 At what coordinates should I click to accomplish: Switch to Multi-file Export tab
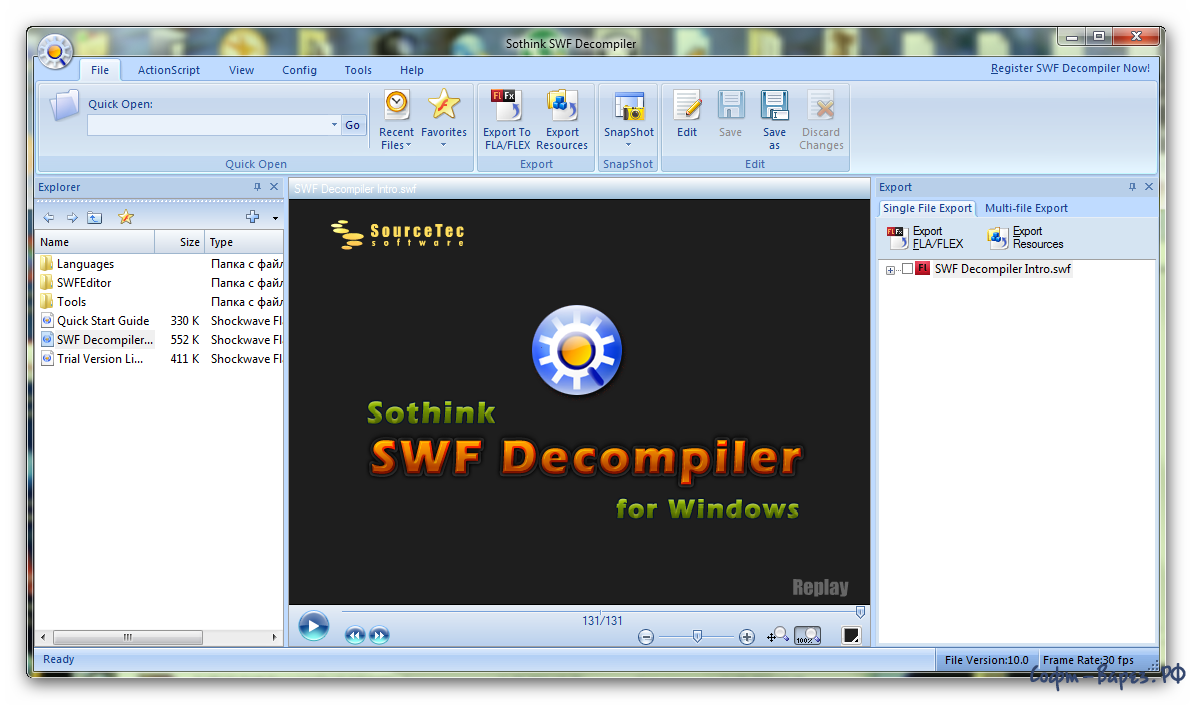pos(1026,208)
